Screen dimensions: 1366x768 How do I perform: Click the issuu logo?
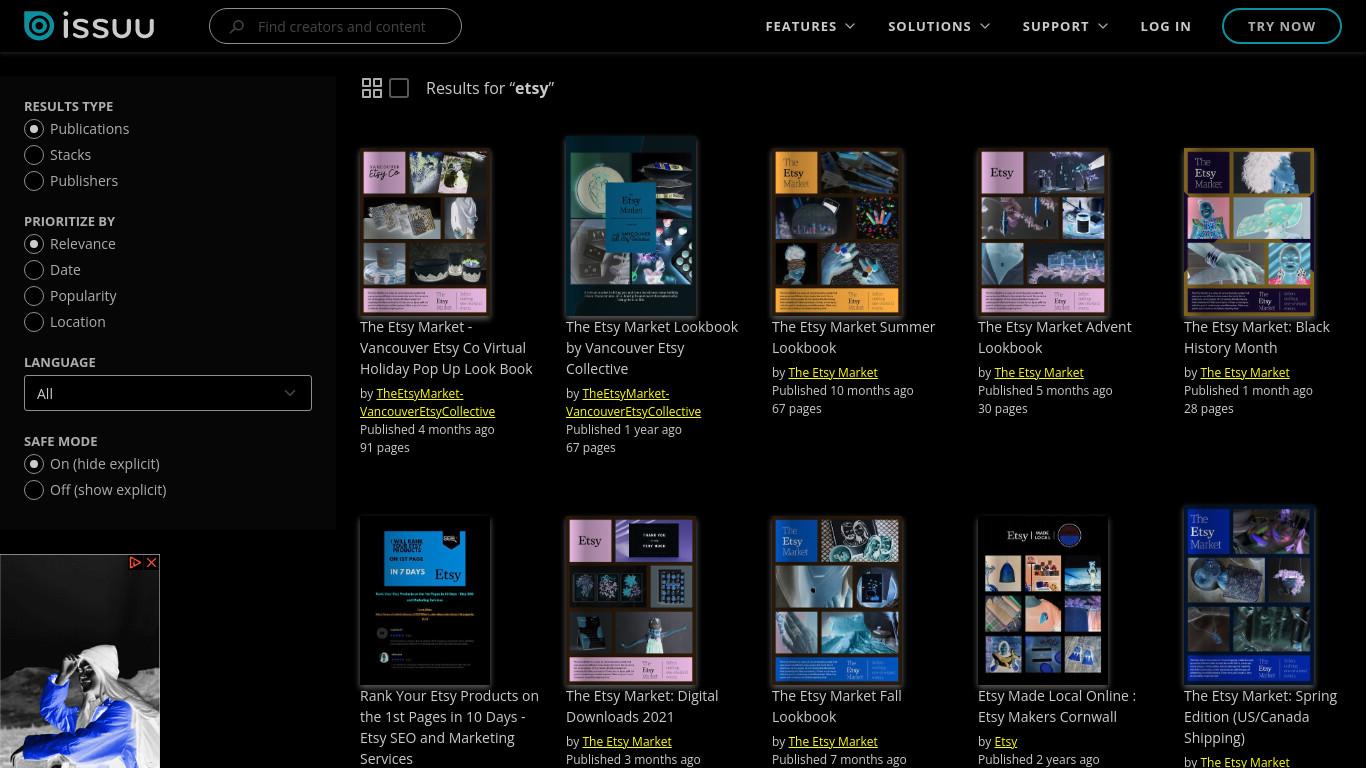point(89,26)
